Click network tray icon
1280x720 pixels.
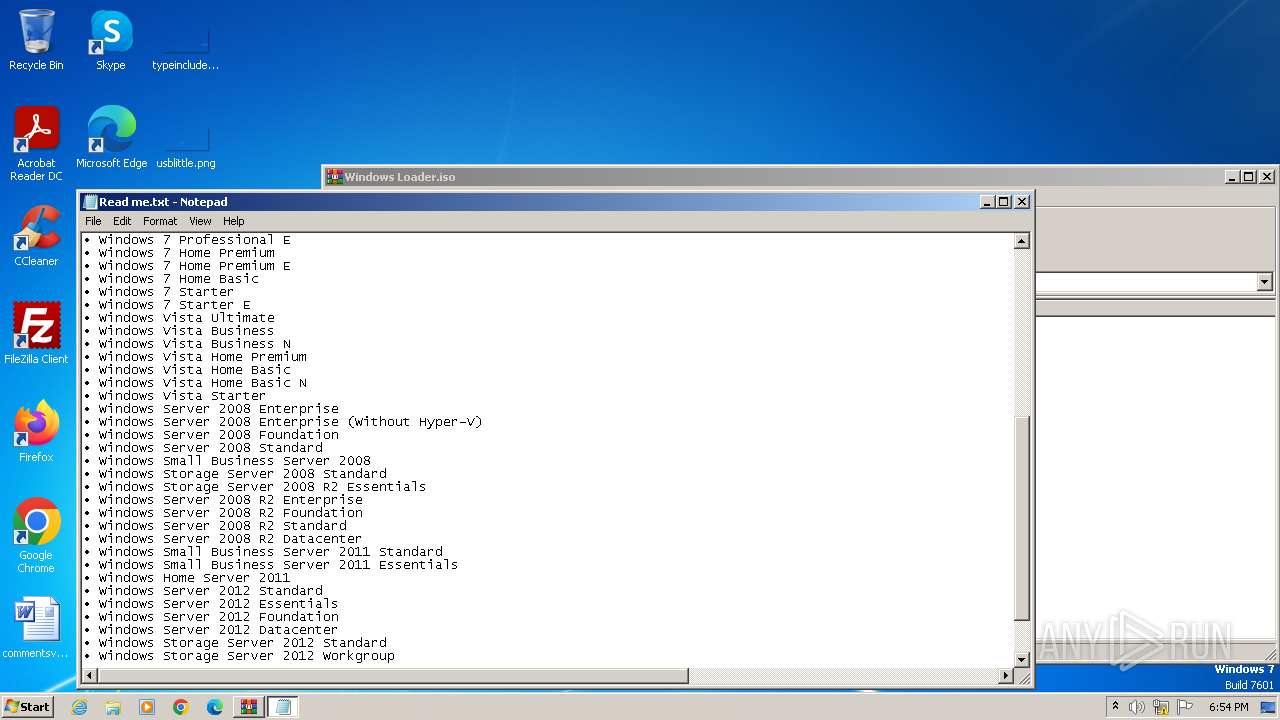(x=1161, y=707)
